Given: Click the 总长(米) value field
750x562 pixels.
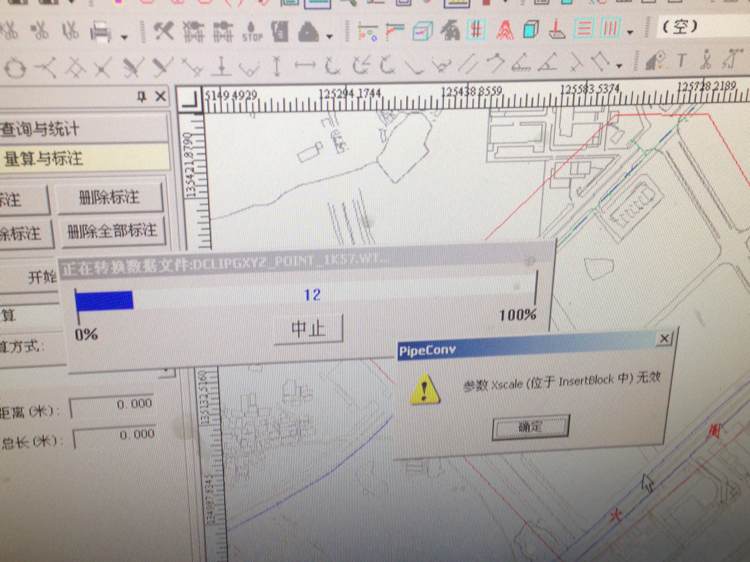Looking at the screenshot, I should (x=115, y=436).
